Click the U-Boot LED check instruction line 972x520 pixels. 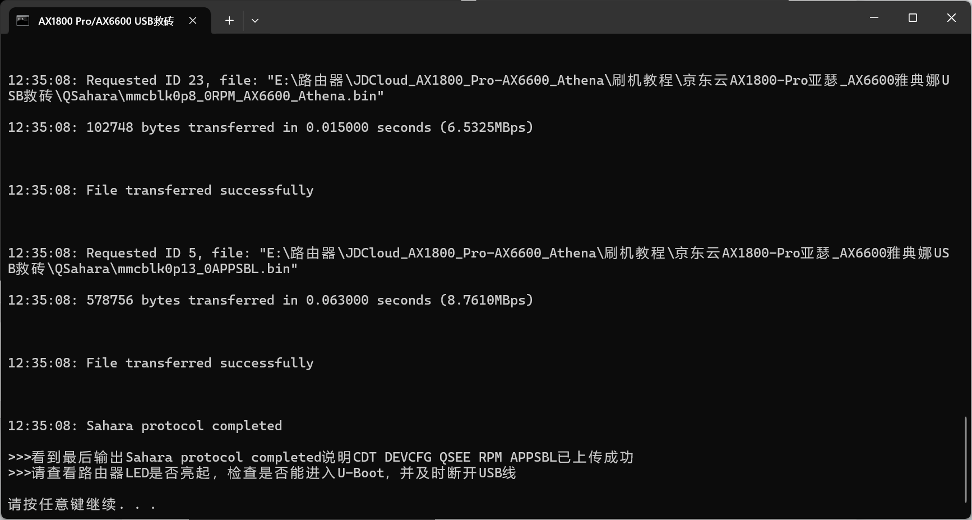[262, 473]
